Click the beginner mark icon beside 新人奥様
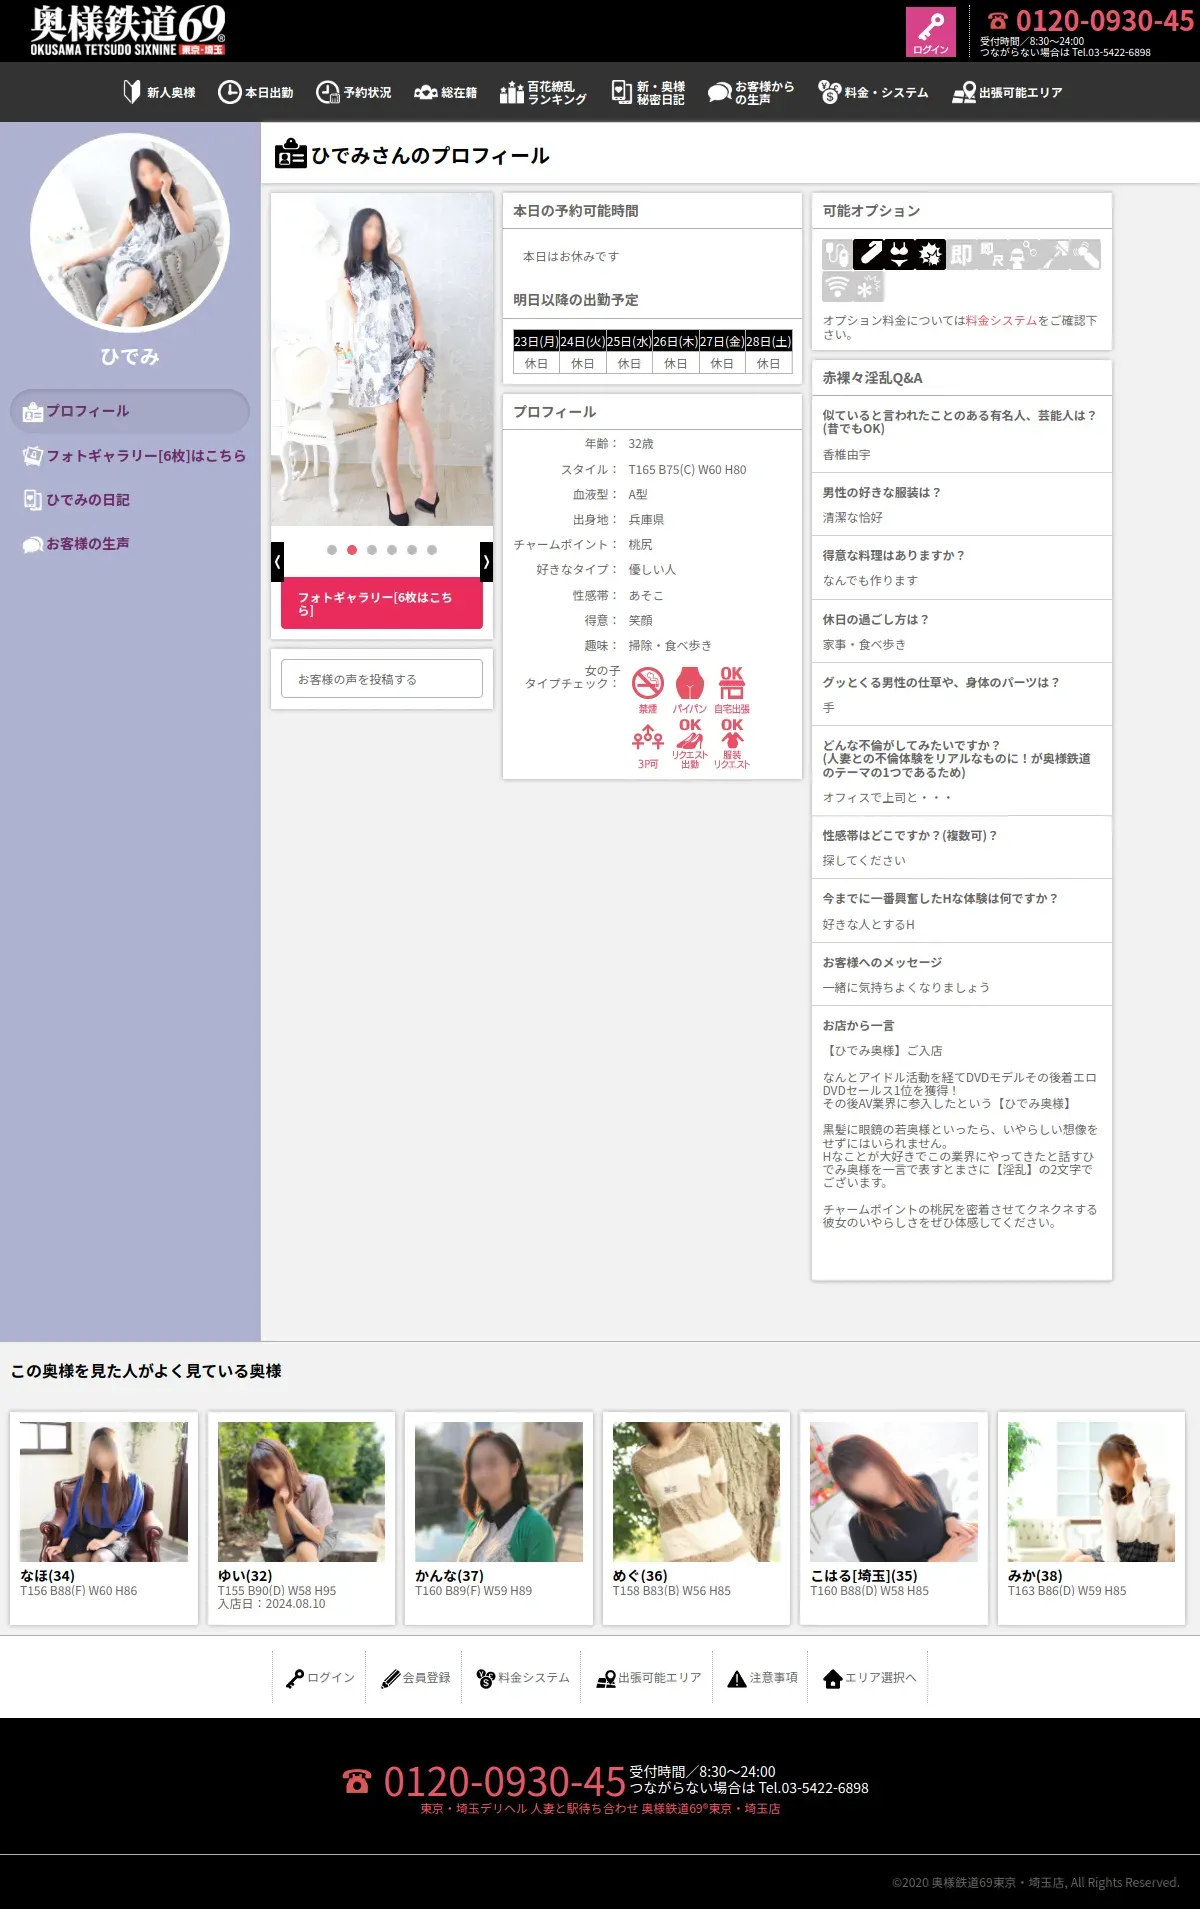1200x1909 pixels. point(132,92)
